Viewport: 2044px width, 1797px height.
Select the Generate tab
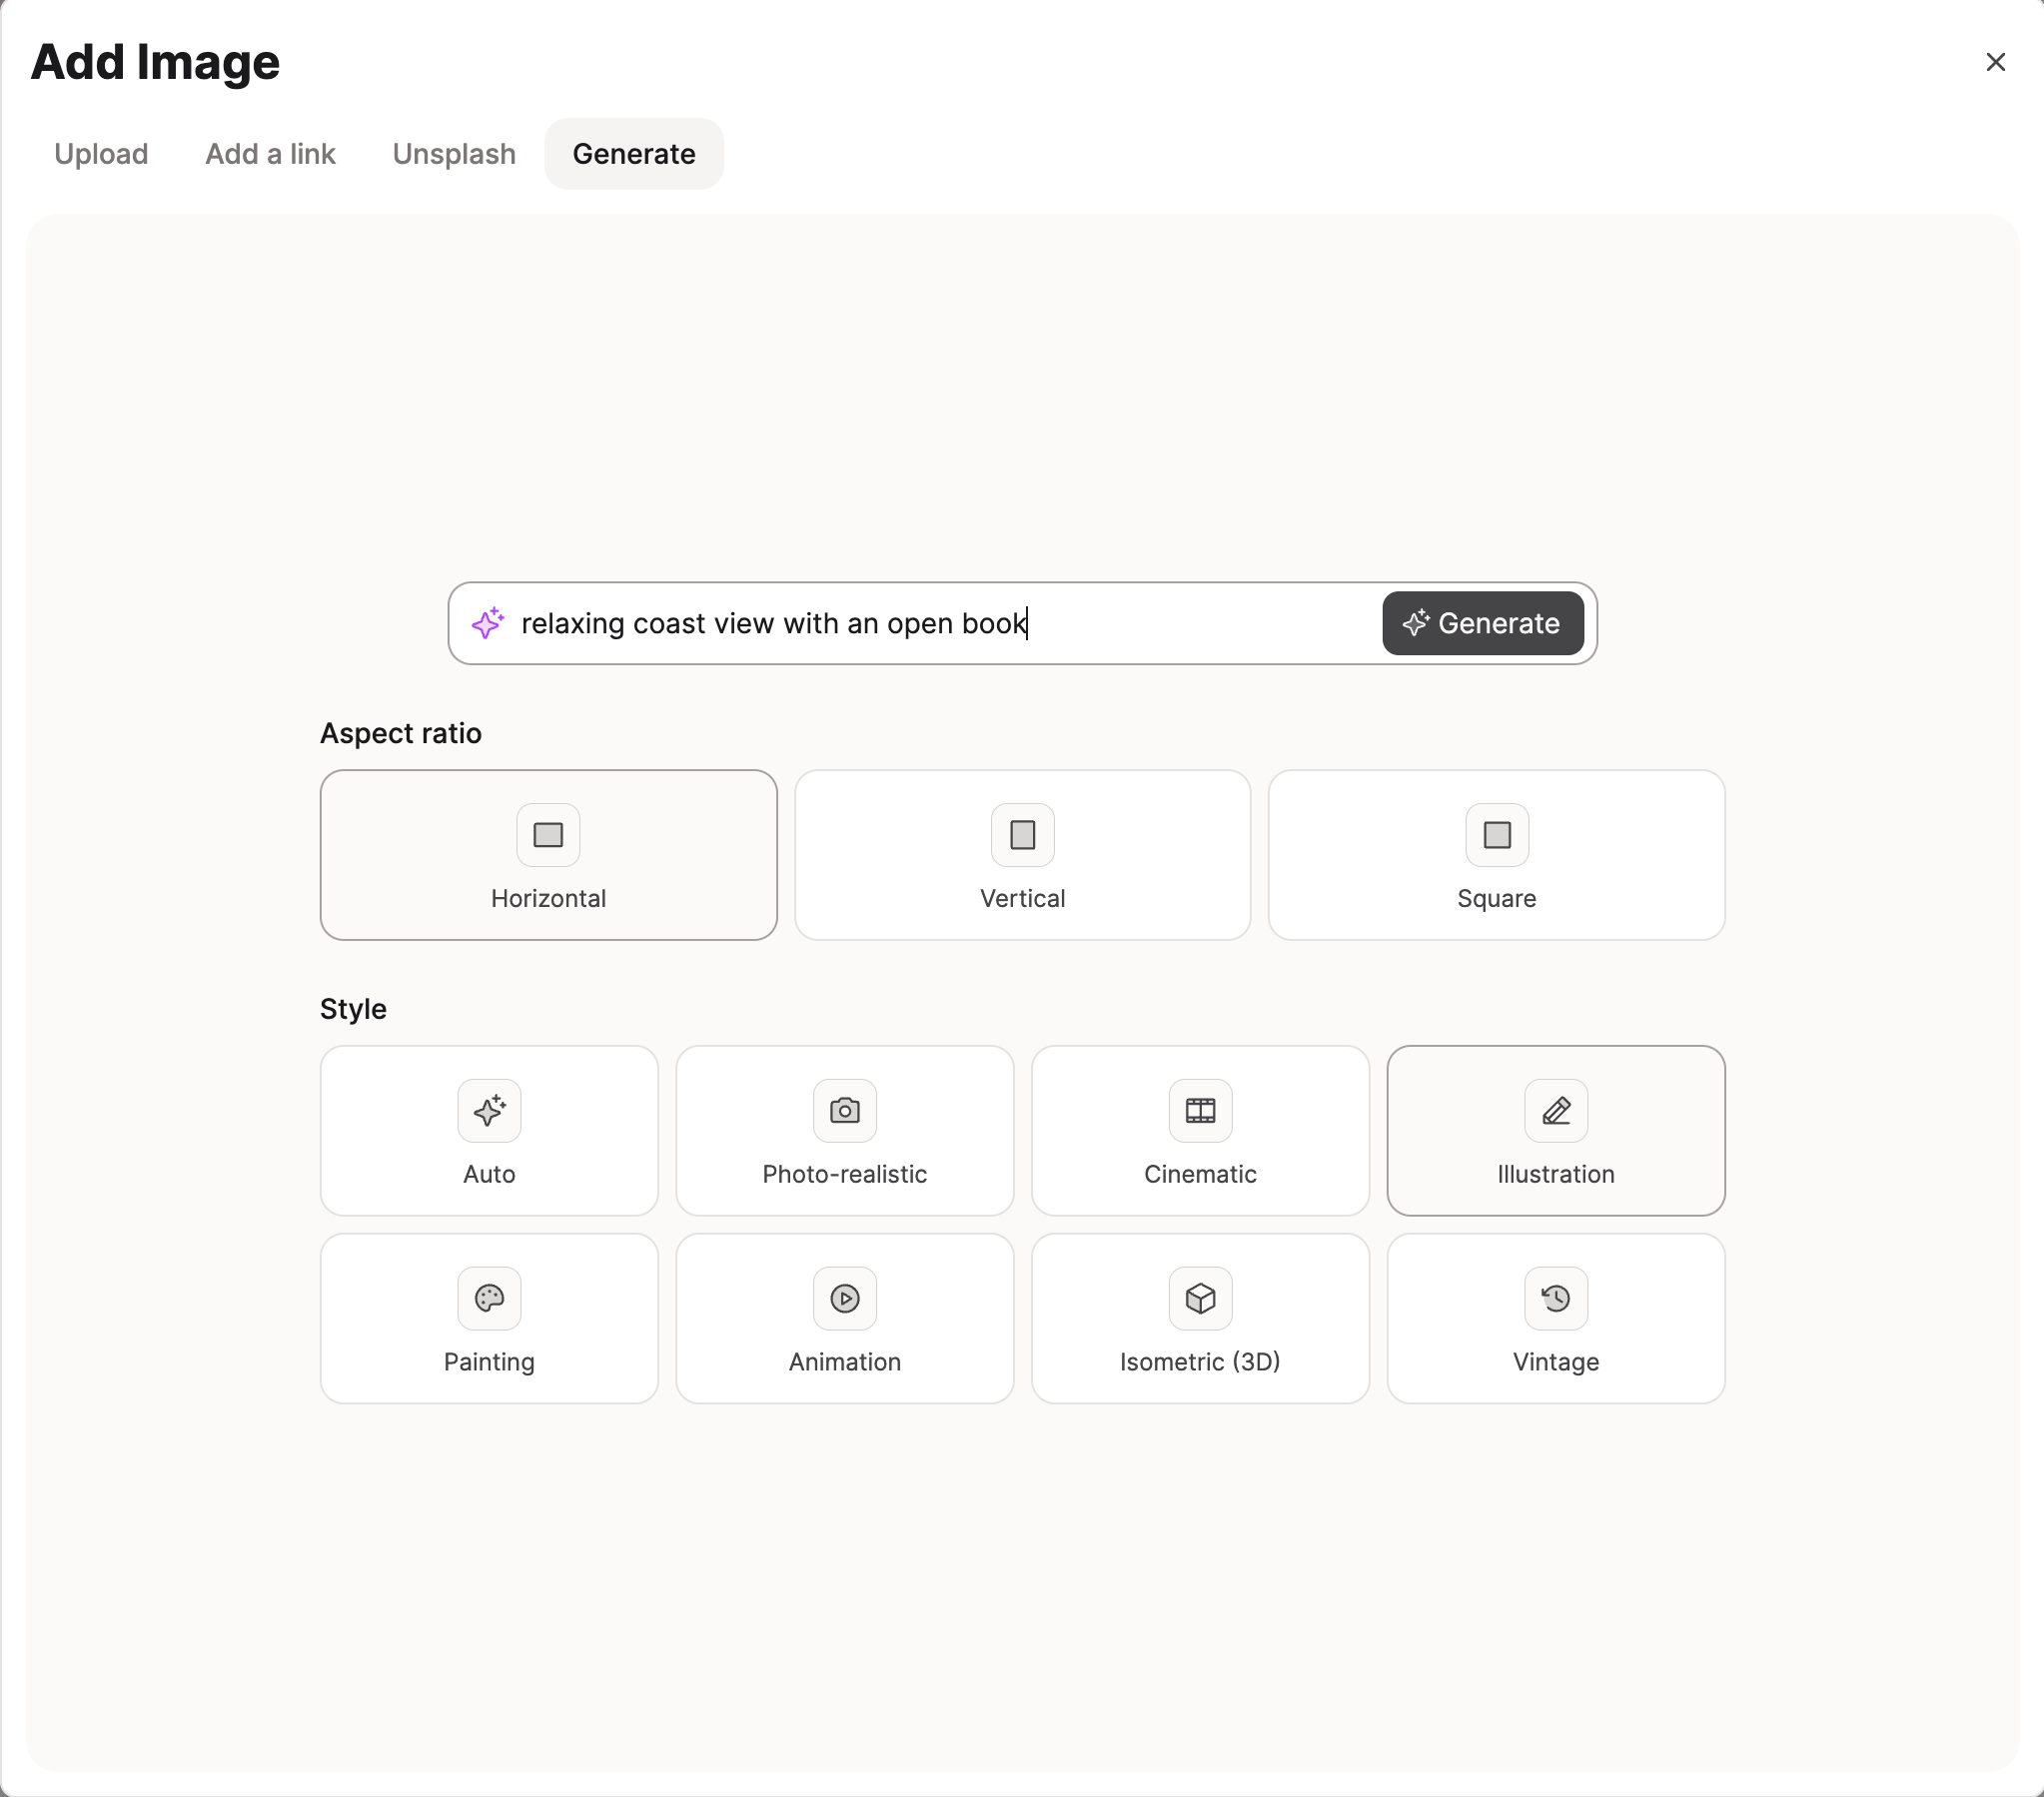(x=634, y=154)
